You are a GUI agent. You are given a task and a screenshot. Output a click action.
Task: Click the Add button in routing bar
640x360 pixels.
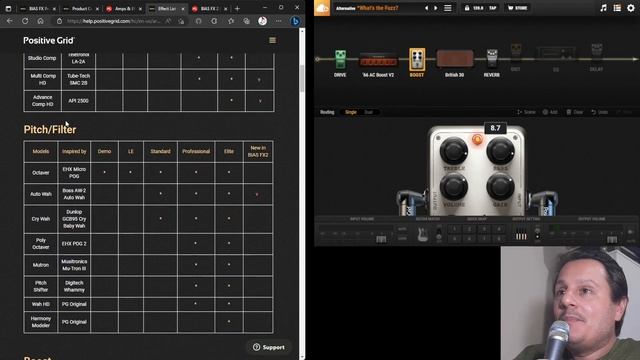550,112
